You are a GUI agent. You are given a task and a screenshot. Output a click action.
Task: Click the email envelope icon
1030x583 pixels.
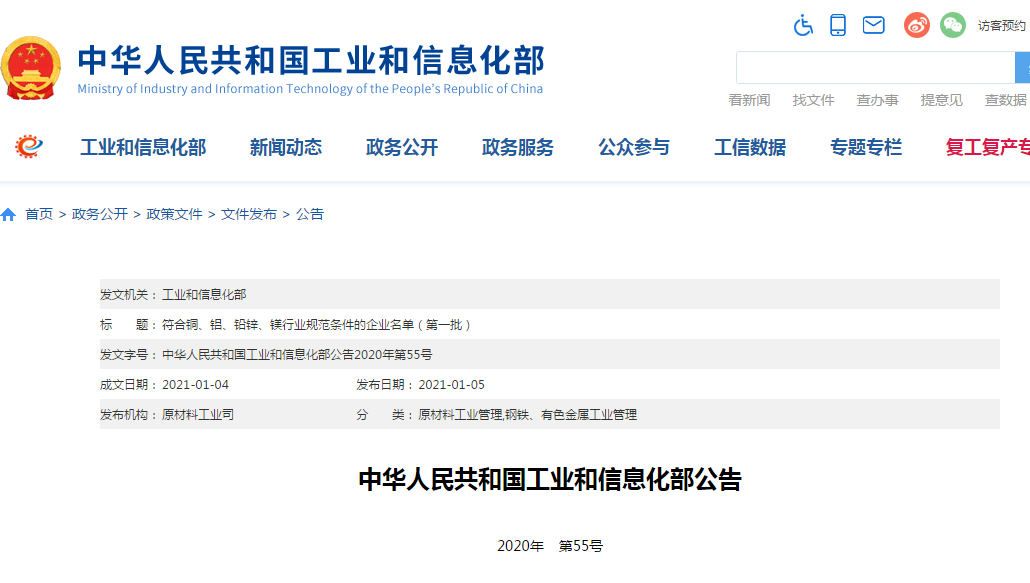pyautogui.click(x=874, y=25)
